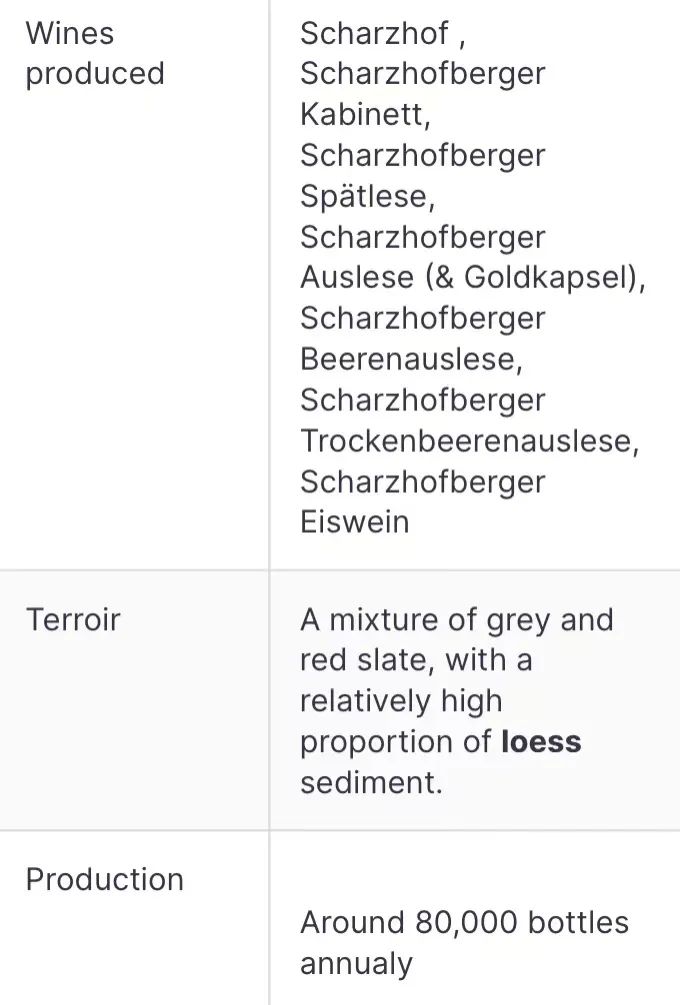Click the word Eiswein
The image size is (680, 1005).
pyautogui.click(x=354, y=522)
